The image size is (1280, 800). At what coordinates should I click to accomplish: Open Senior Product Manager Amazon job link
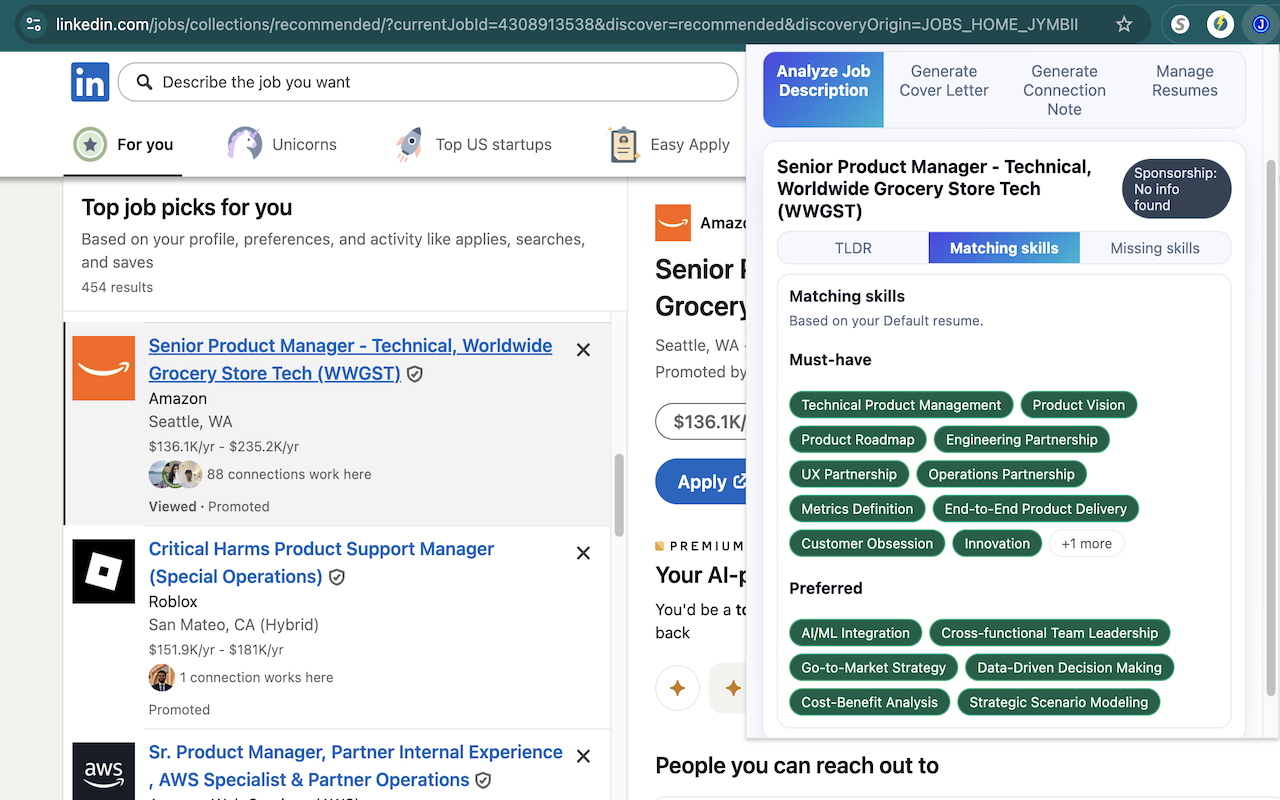pos(350,359)
